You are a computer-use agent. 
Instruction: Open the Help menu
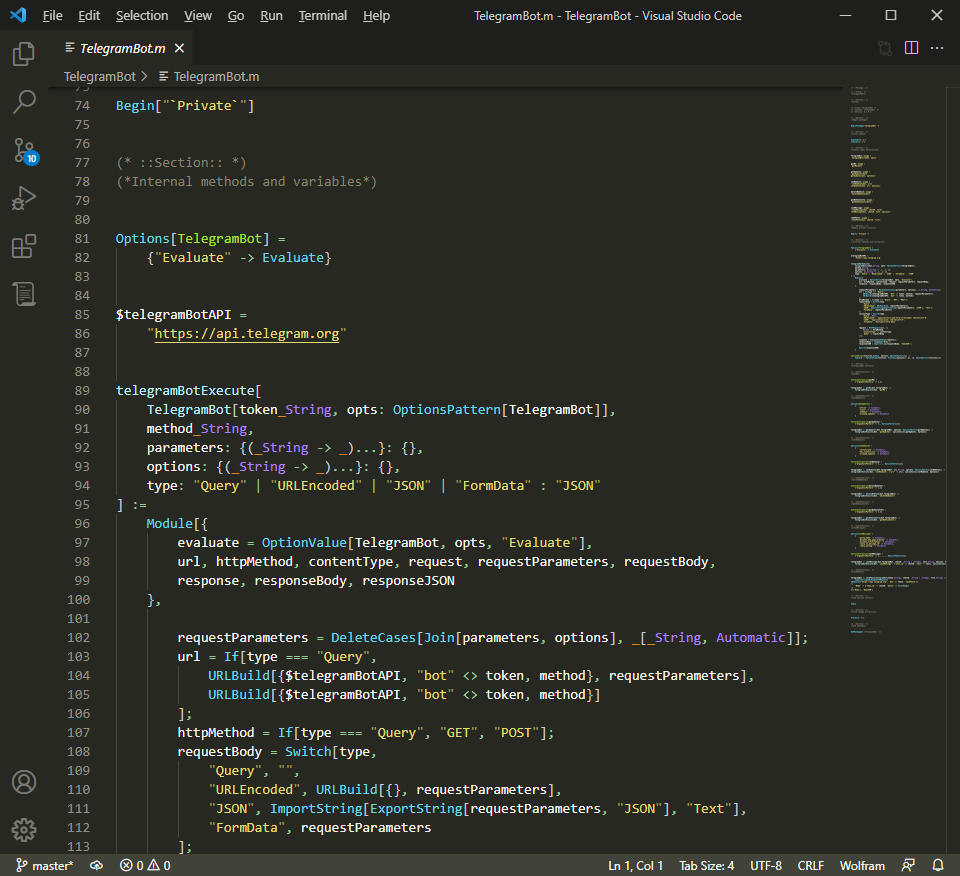point(376,16)
